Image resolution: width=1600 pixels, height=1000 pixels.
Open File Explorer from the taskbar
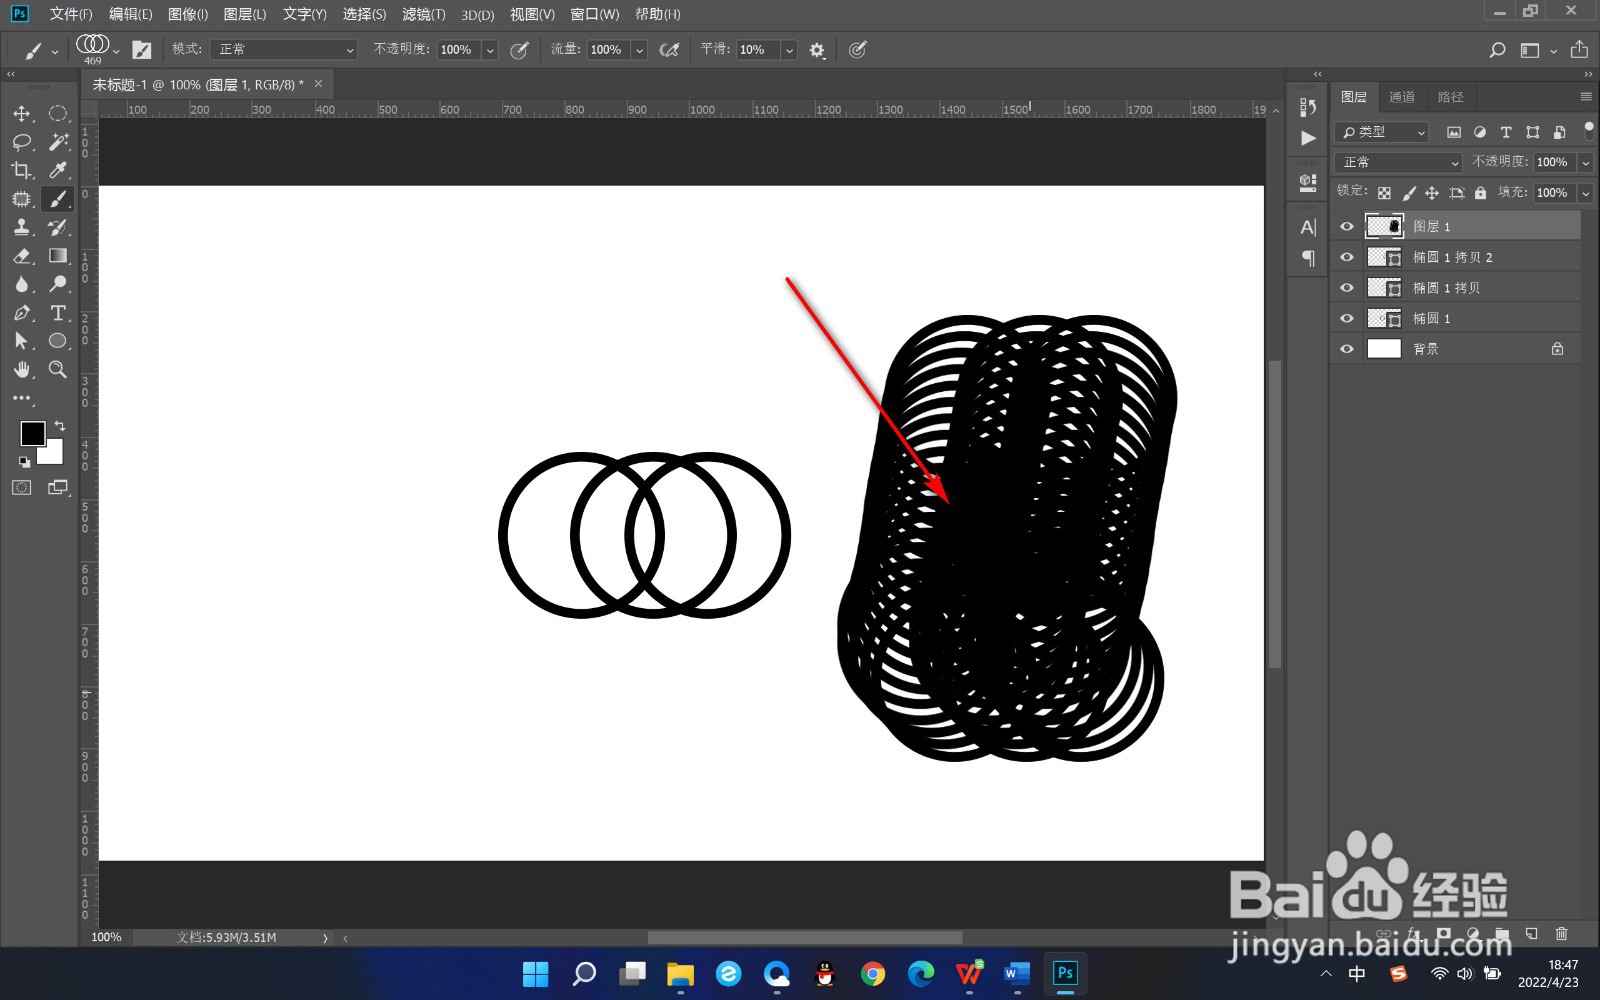pyautogui.click(x=680, y=974)
